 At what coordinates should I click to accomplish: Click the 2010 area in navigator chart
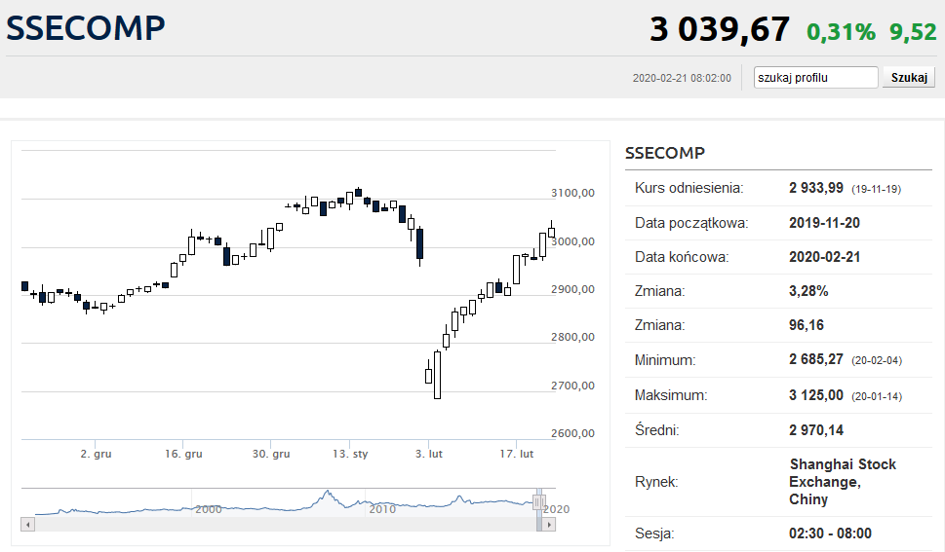click(382, 508)
